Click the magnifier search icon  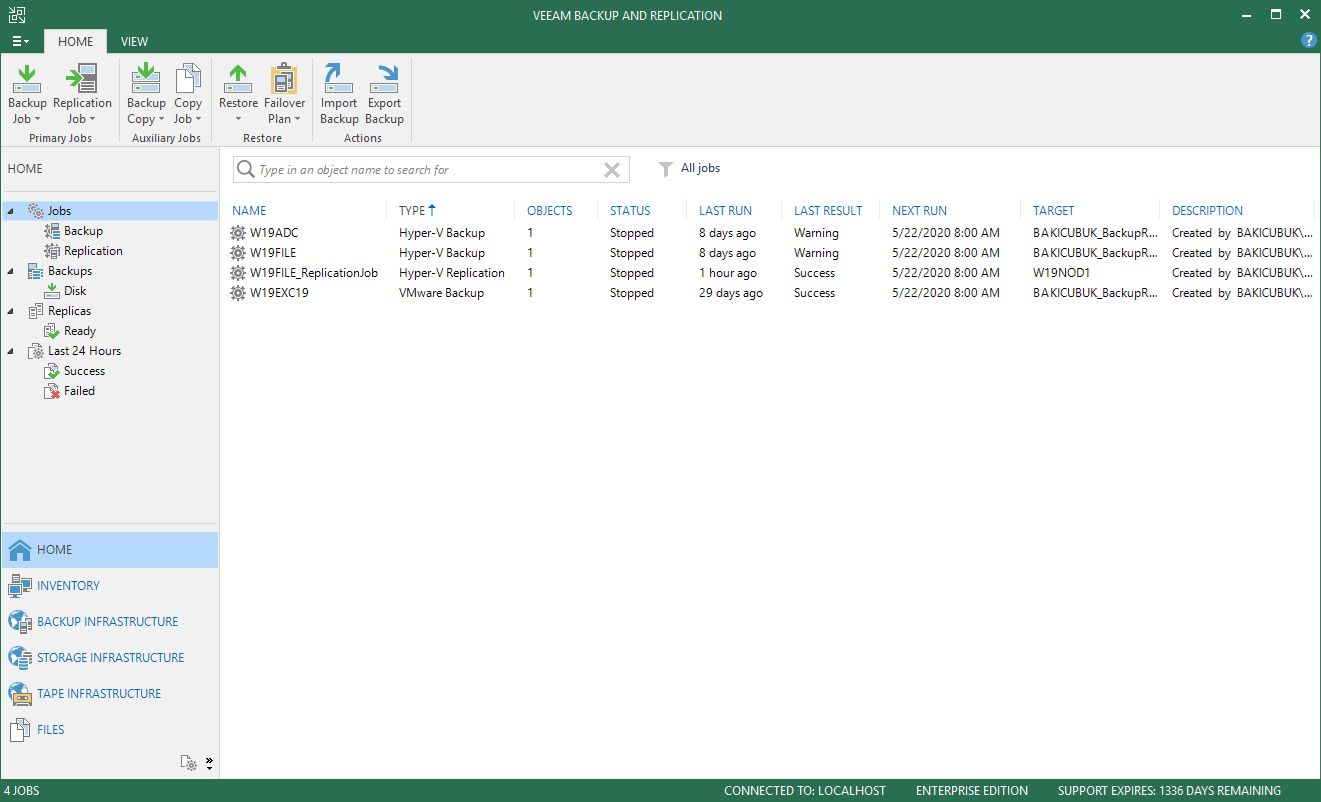(x=245, y=170)
